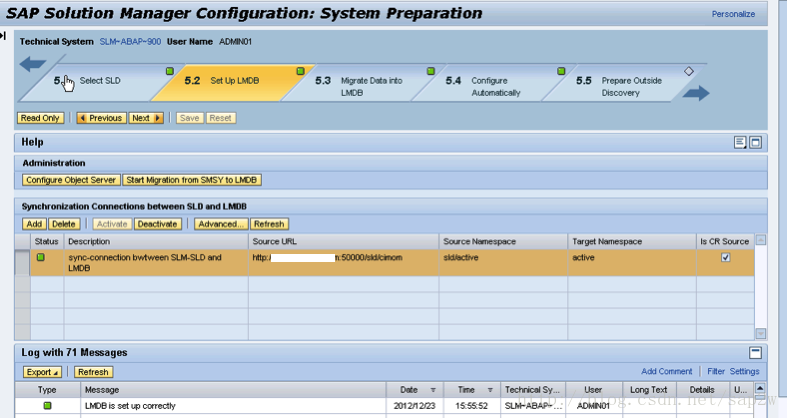Click the Previous button
Viewport: 788px width, 419px height.
pos(102,118)
